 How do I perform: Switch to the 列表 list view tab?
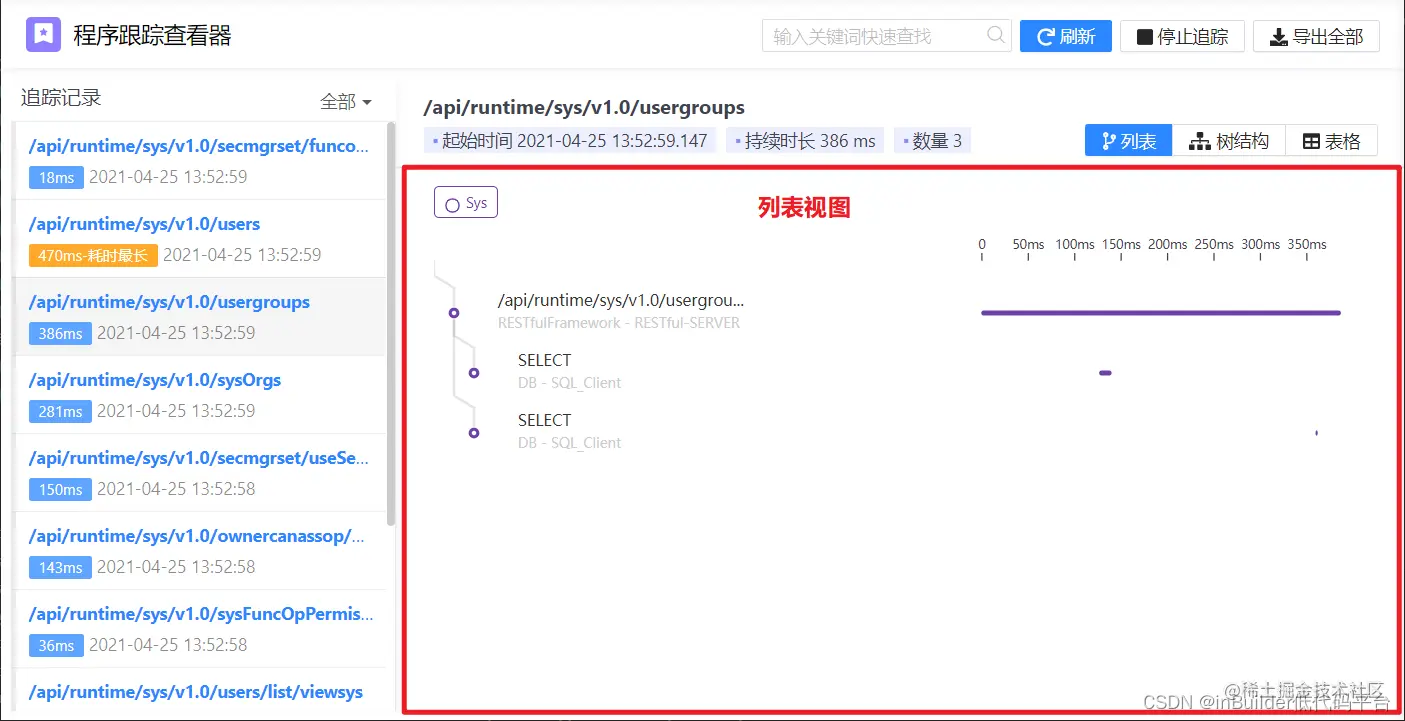point(1129,141)
